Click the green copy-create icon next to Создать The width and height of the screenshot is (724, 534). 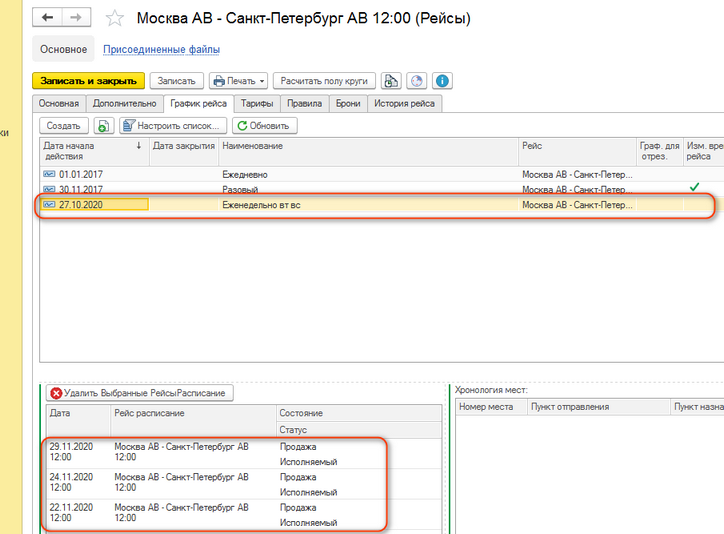(103, 126)
